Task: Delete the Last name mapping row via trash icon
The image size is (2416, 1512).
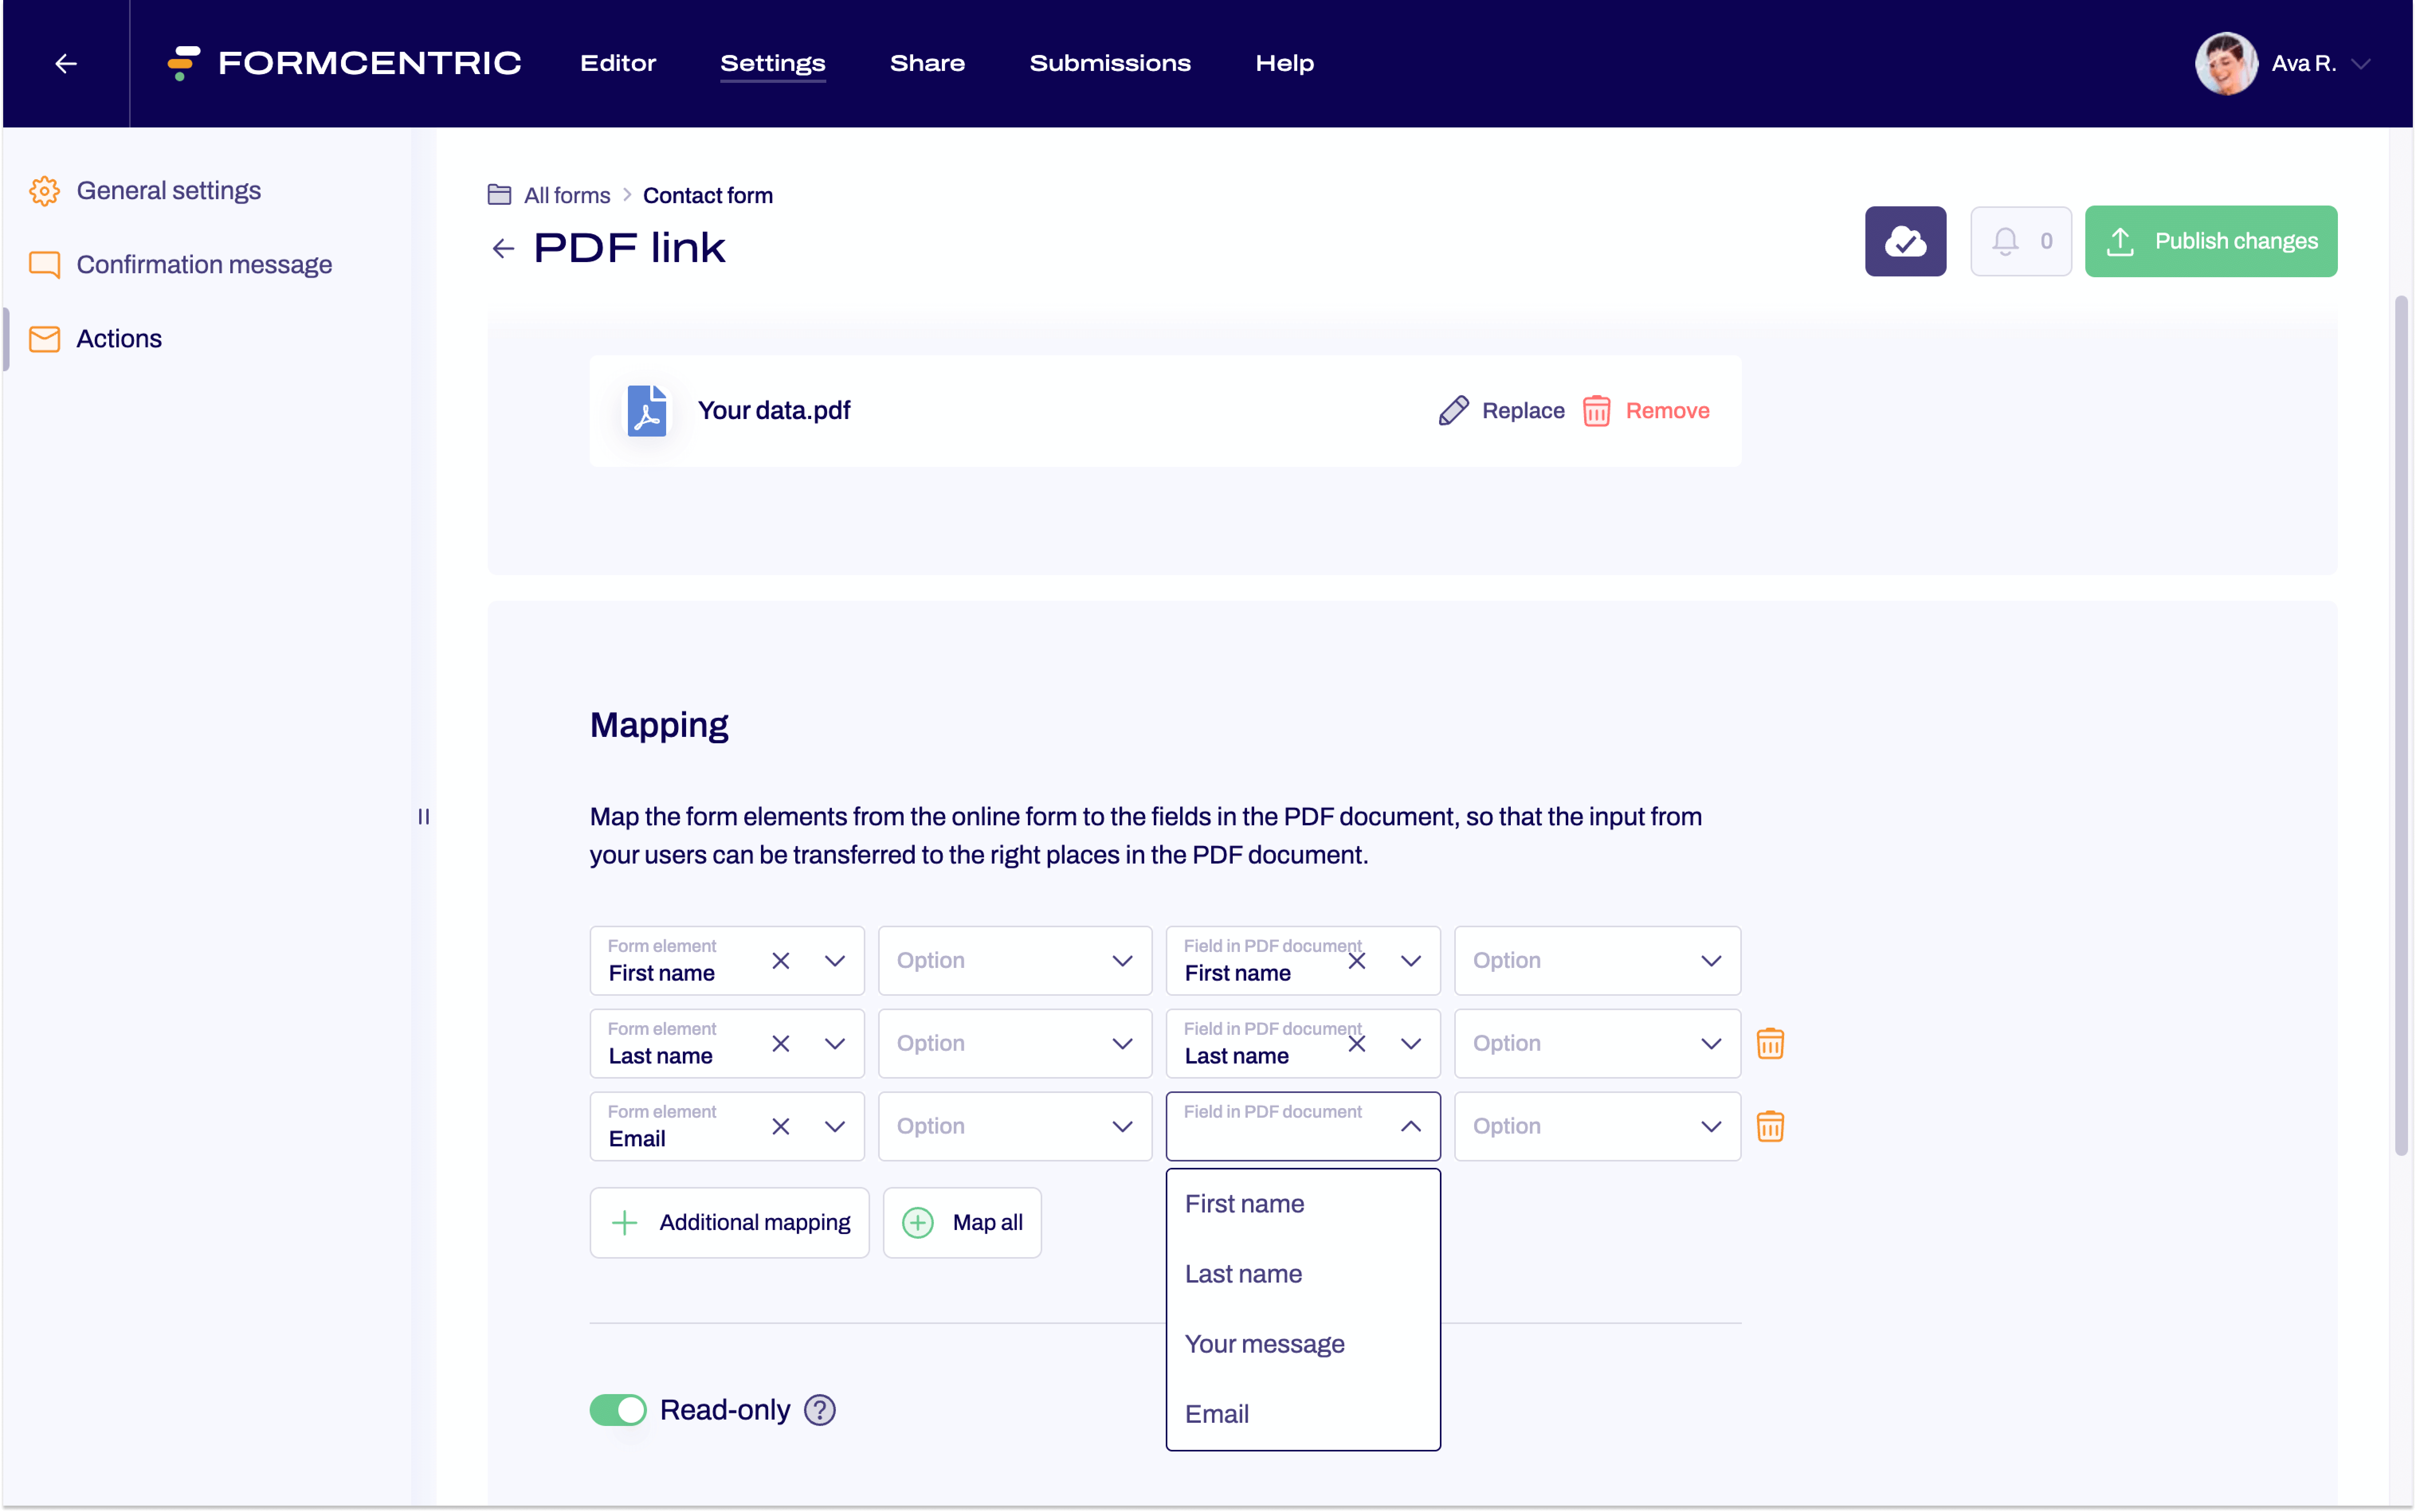Action: point(1770,1043)
